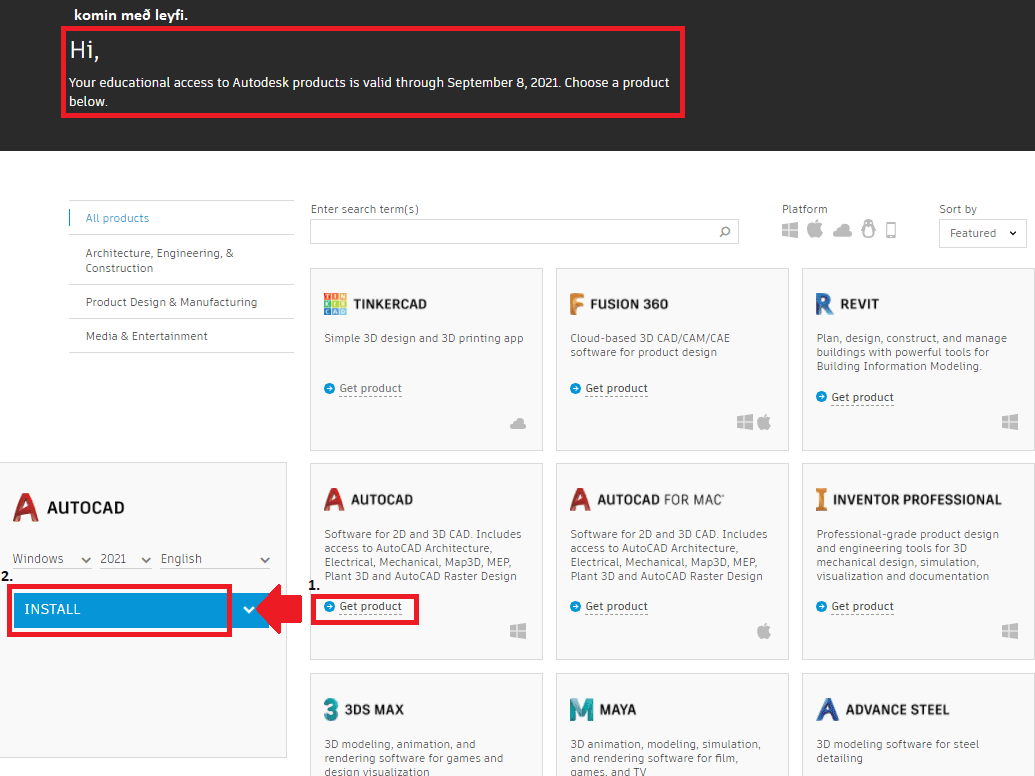Select All products category
The height and width of the screenshot is (776, 1035).
click(117, 218)
